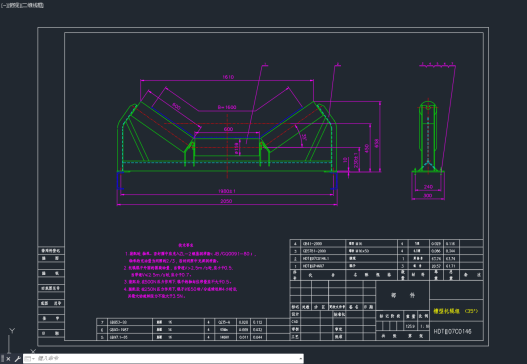
Task: Select the 1610 dimension text
Action: [228, 77]
